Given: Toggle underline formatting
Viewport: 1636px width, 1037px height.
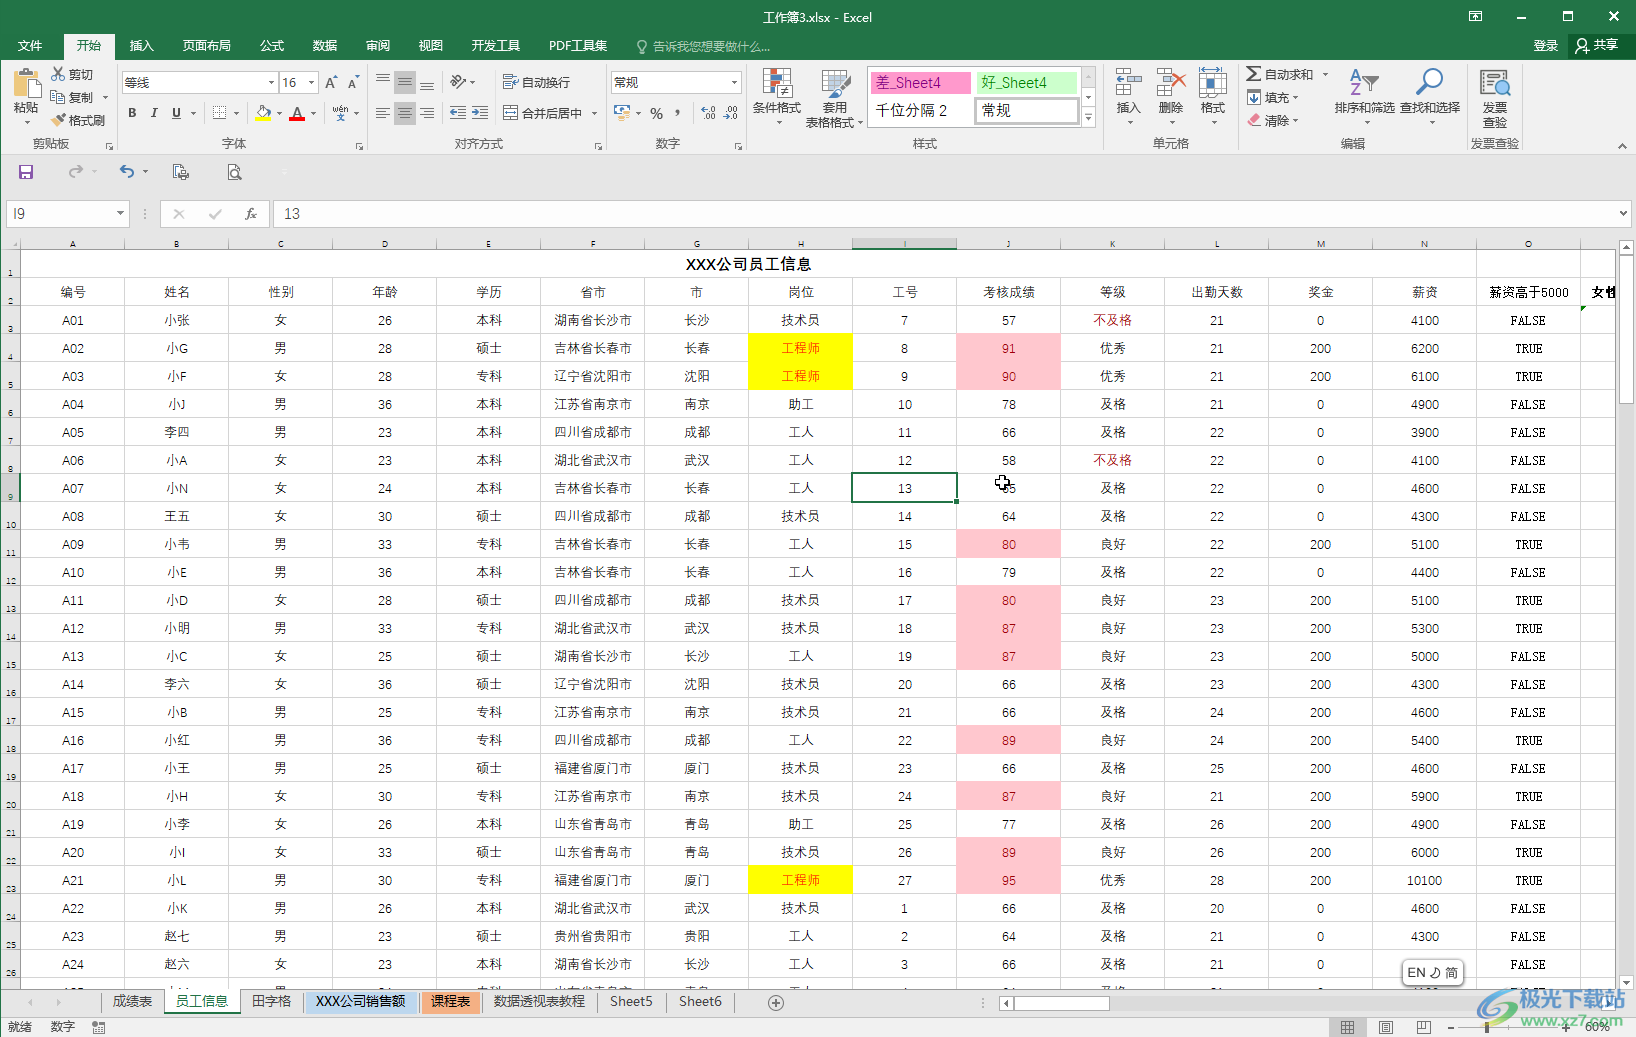Looking at the screenshot, I should [176, 113].
